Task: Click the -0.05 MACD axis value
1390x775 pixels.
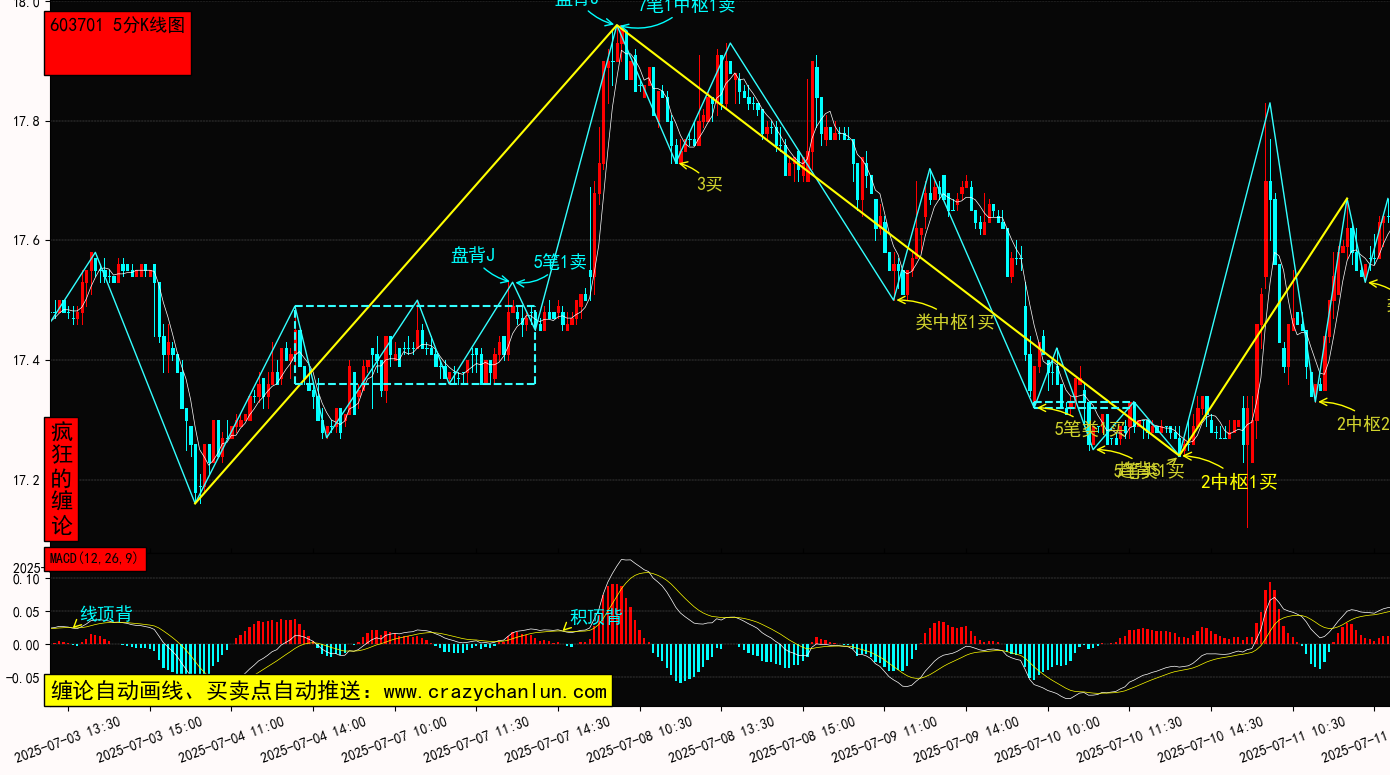Action: 23,678
